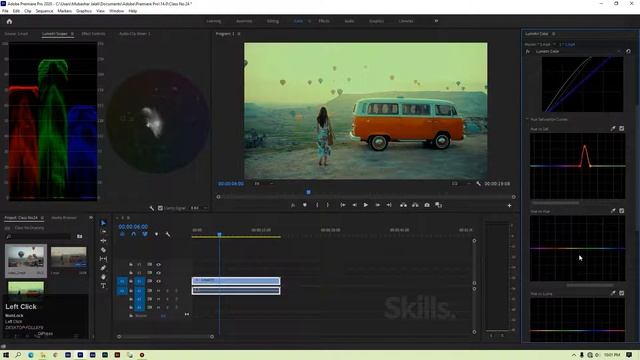Image resolution: width=640 pixels, height=360 pixels.
Task: Pick Hue vs Sat eyedropper
Action: pyautogui.click(x=613, y=129)
